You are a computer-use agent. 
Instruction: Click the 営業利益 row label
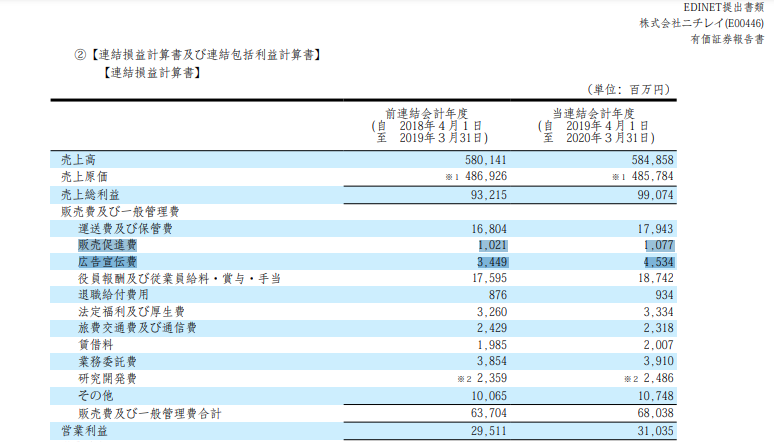tap(84, 431)
